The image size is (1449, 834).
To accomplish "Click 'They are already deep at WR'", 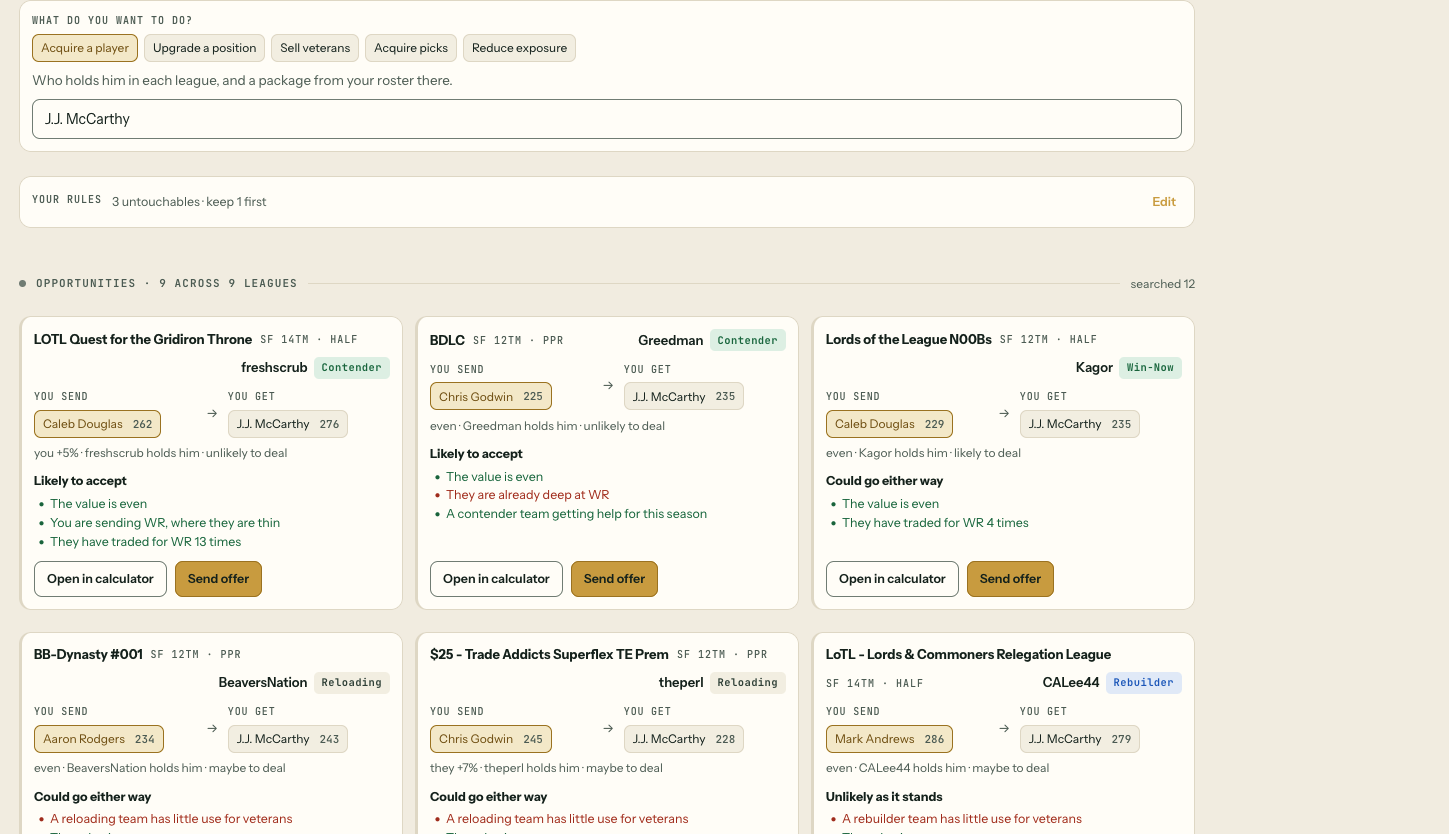I will click(528, 495).
